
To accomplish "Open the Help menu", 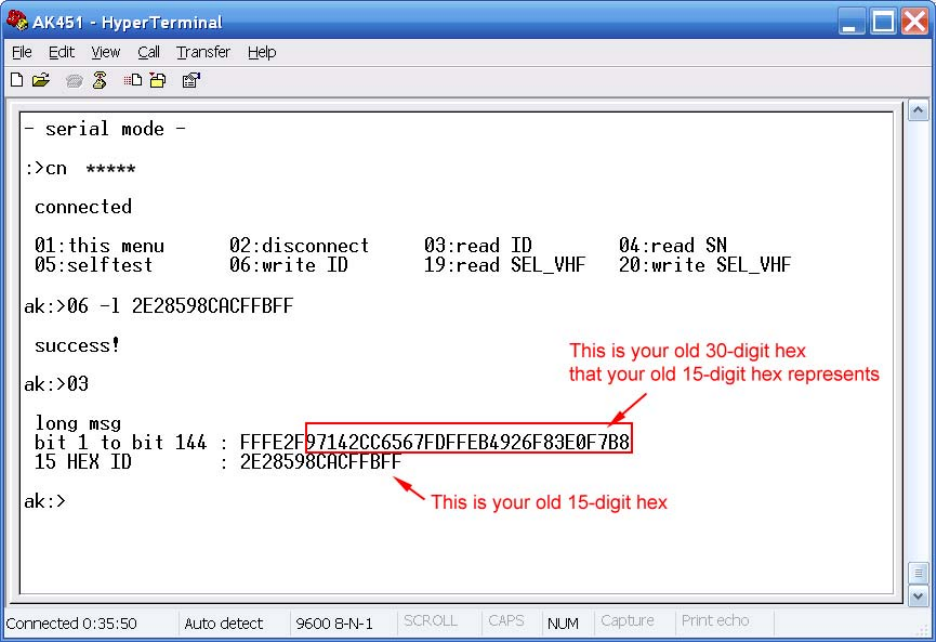I will pos(261,52).
